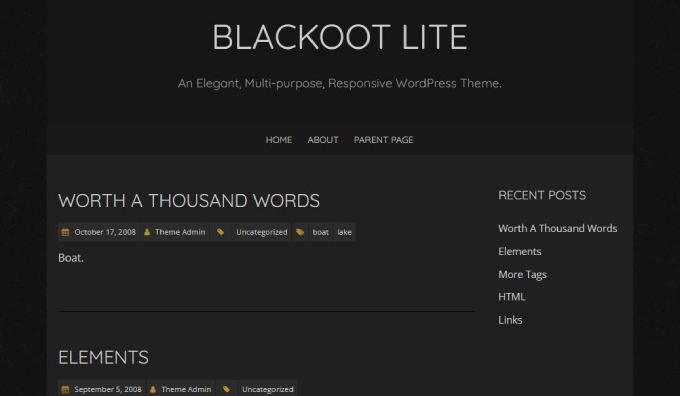Click the 'Boat.' post excerpt text

(71, 258)
